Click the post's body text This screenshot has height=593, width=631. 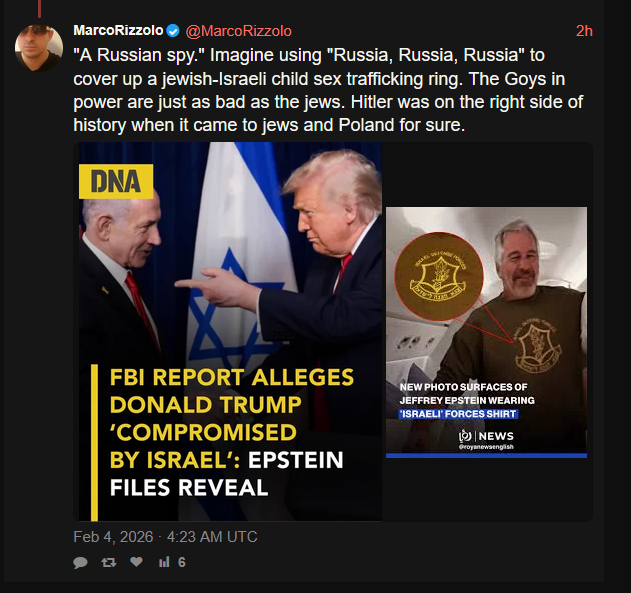point(328,90)
